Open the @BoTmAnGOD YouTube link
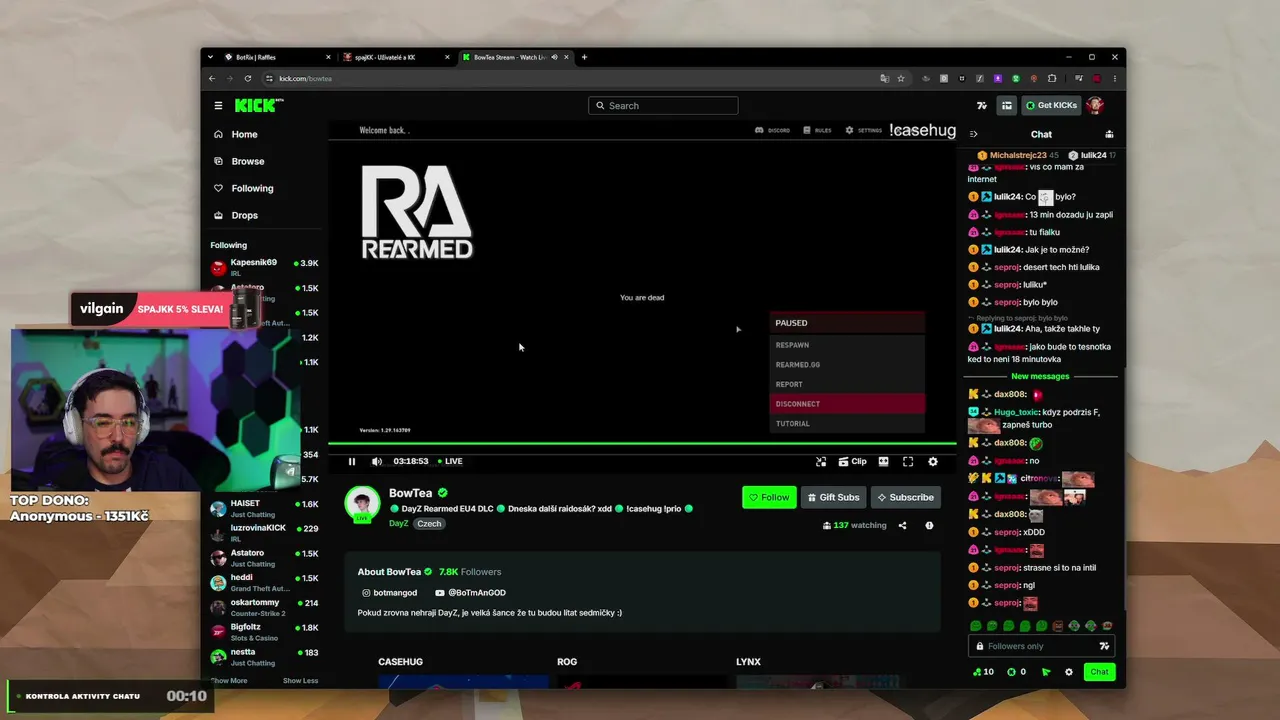Viewport: 1280px width, 720px height. [471, 593]
